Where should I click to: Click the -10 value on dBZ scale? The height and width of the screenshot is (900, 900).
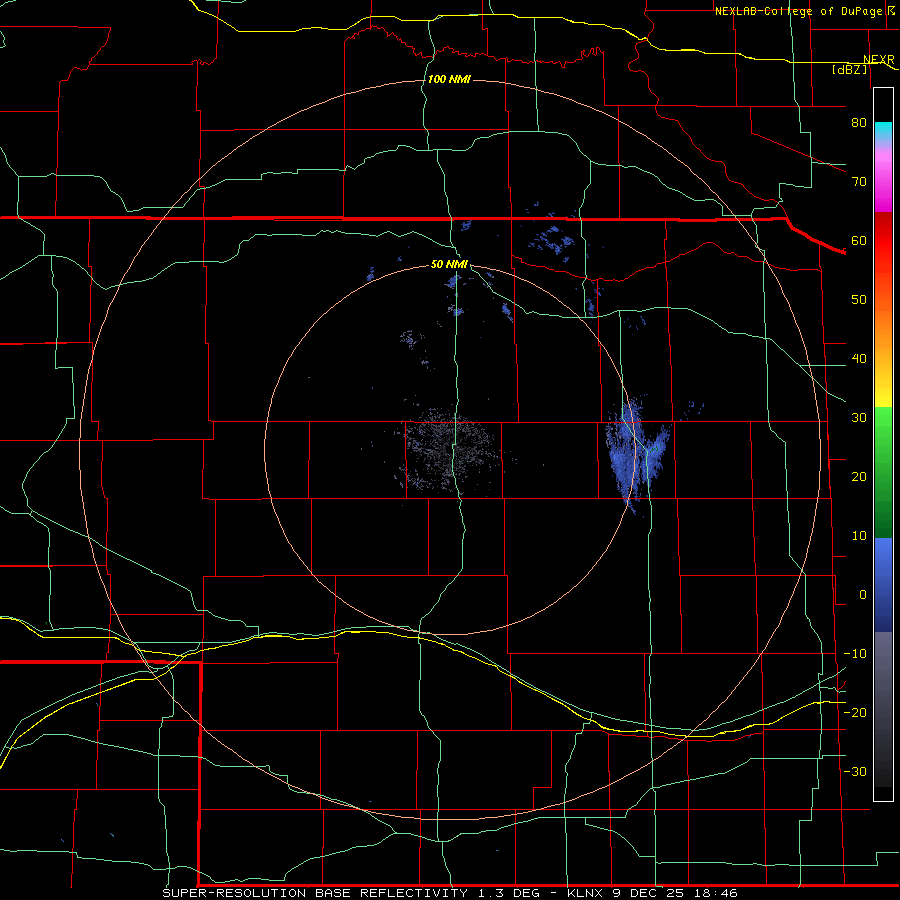pos(855,654)
